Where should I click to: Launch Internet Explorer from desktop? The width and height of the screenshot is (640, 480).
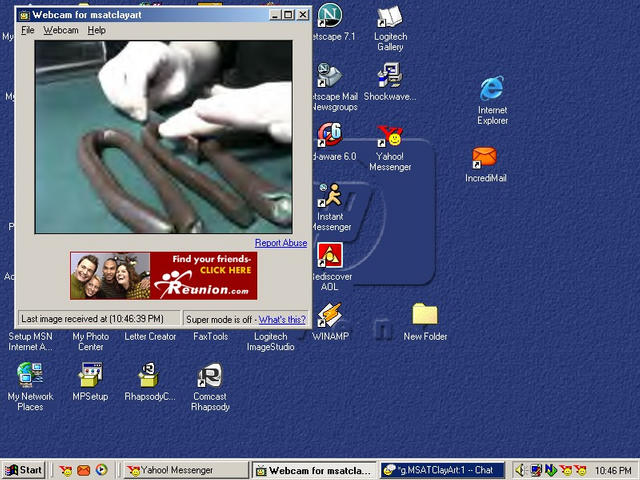coord(492,88)
